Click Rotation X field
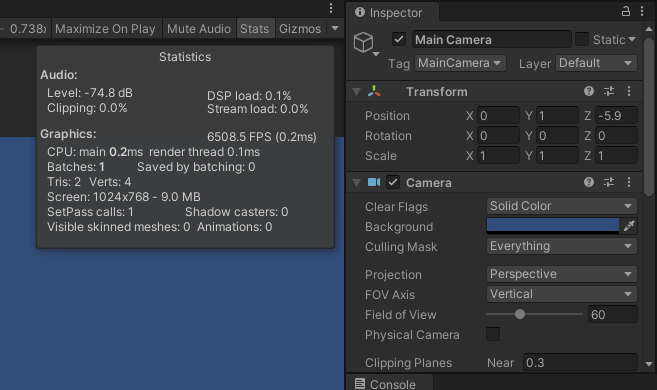Image resolution: width=657 pixels, height=390 pixels. point(498,136)
